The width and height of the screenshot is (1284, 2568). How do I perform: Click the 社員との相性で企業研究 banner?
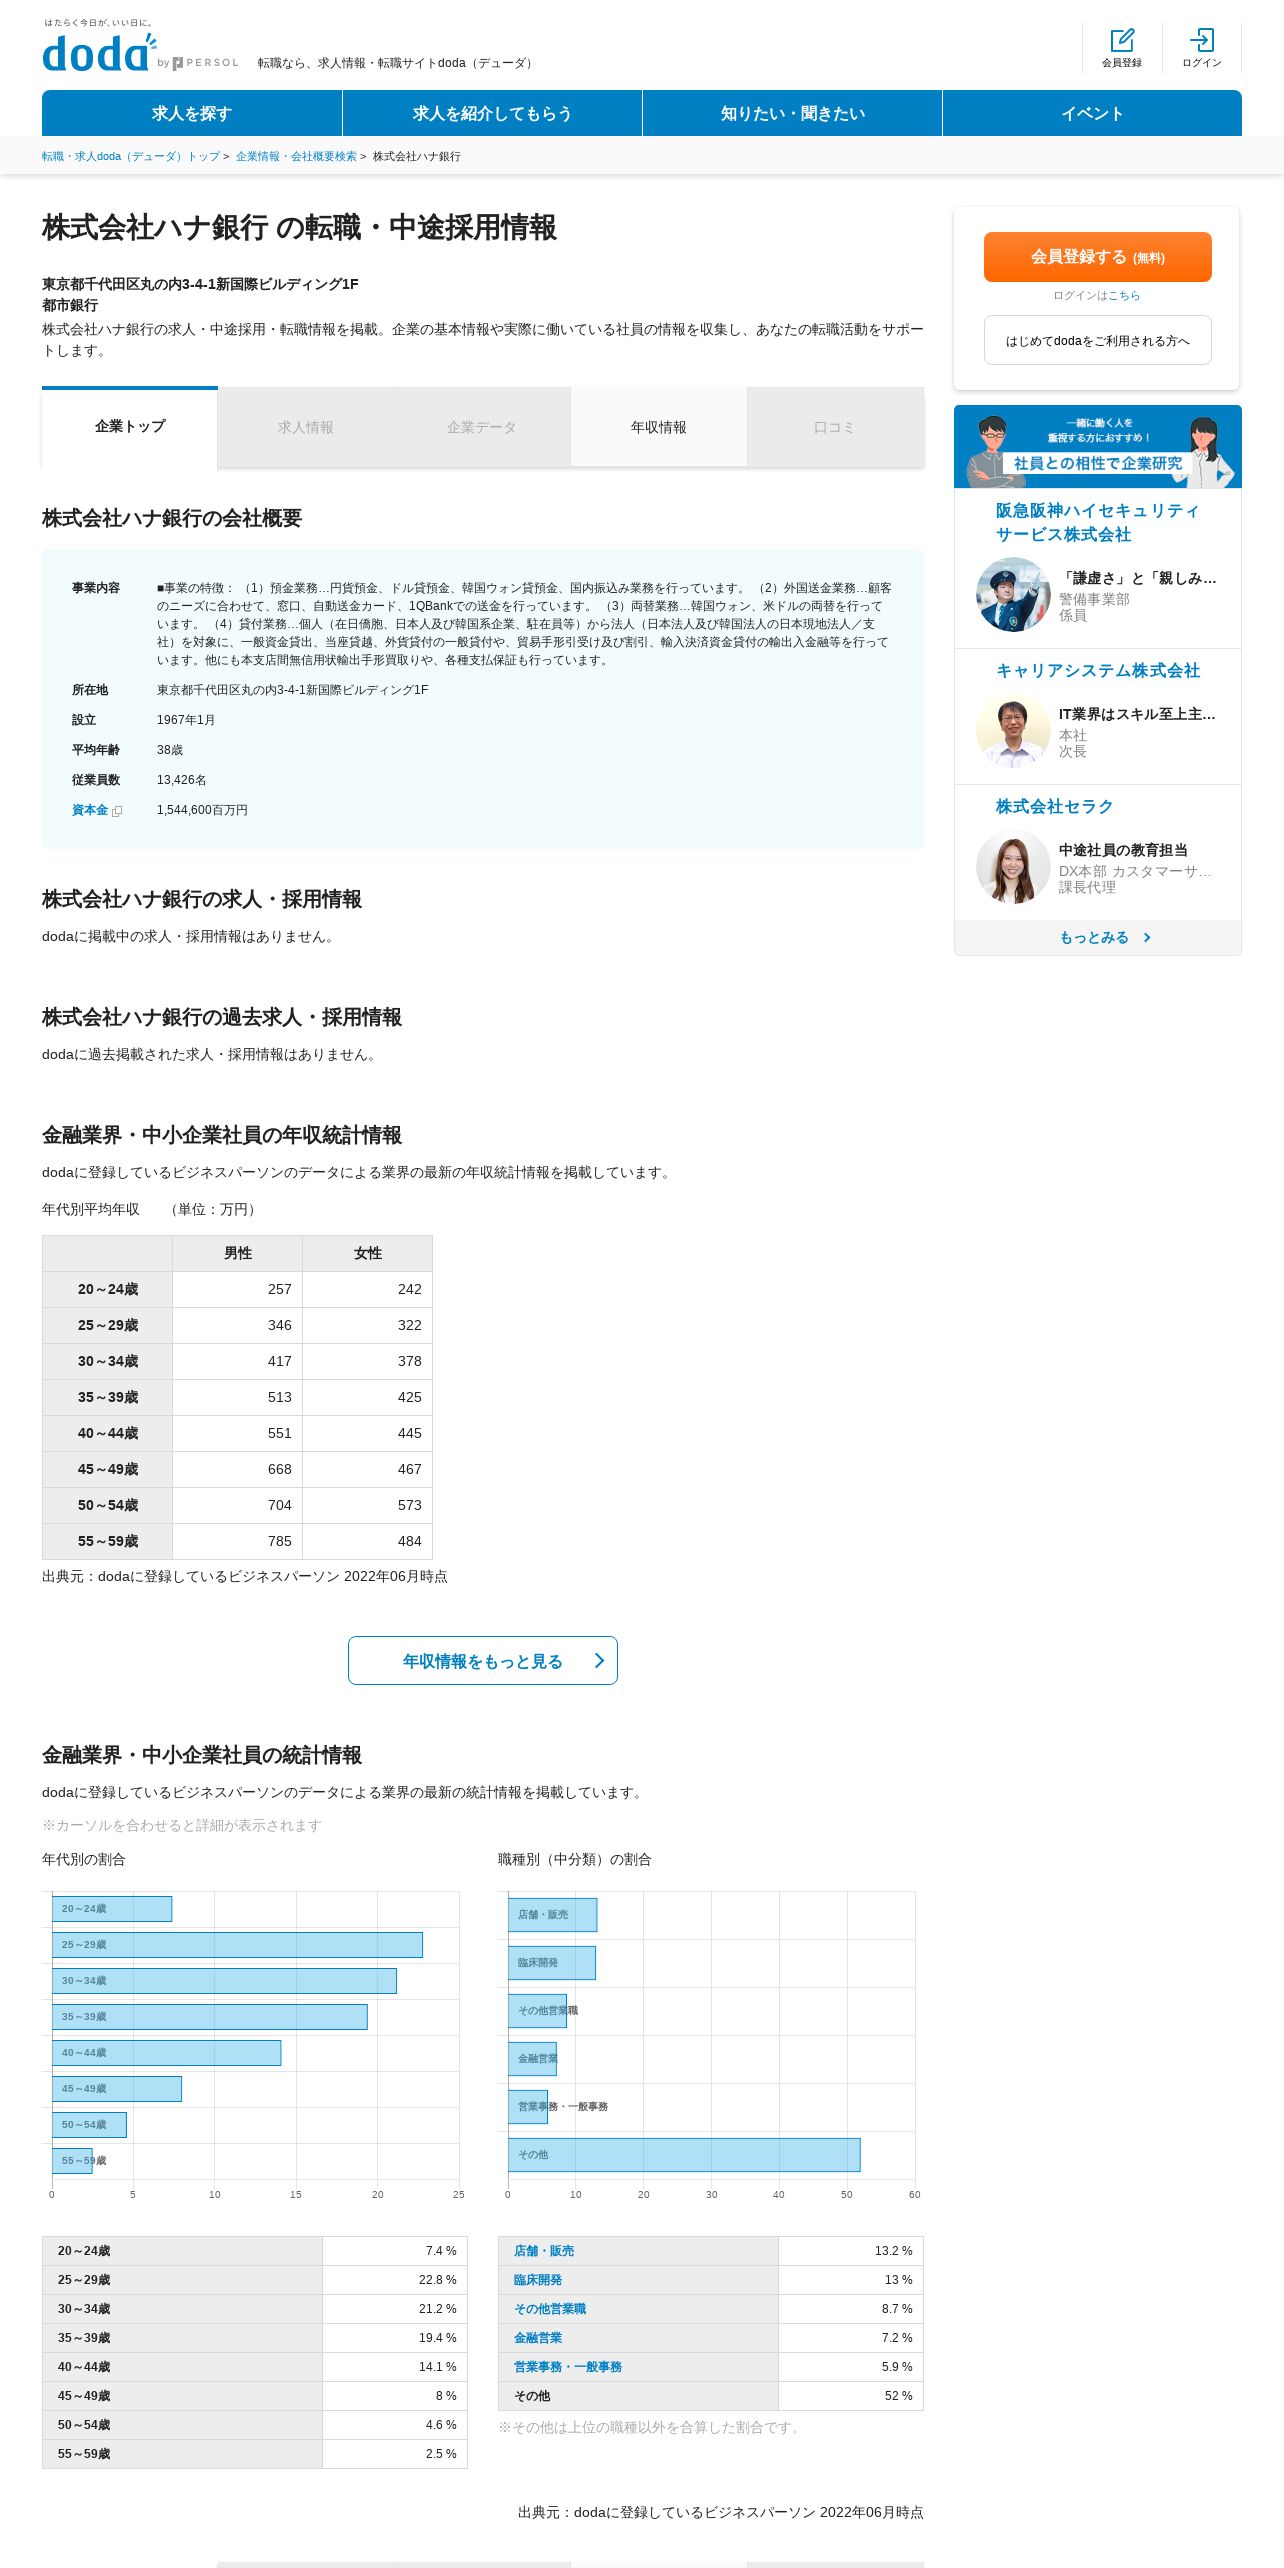point(1098,446)
